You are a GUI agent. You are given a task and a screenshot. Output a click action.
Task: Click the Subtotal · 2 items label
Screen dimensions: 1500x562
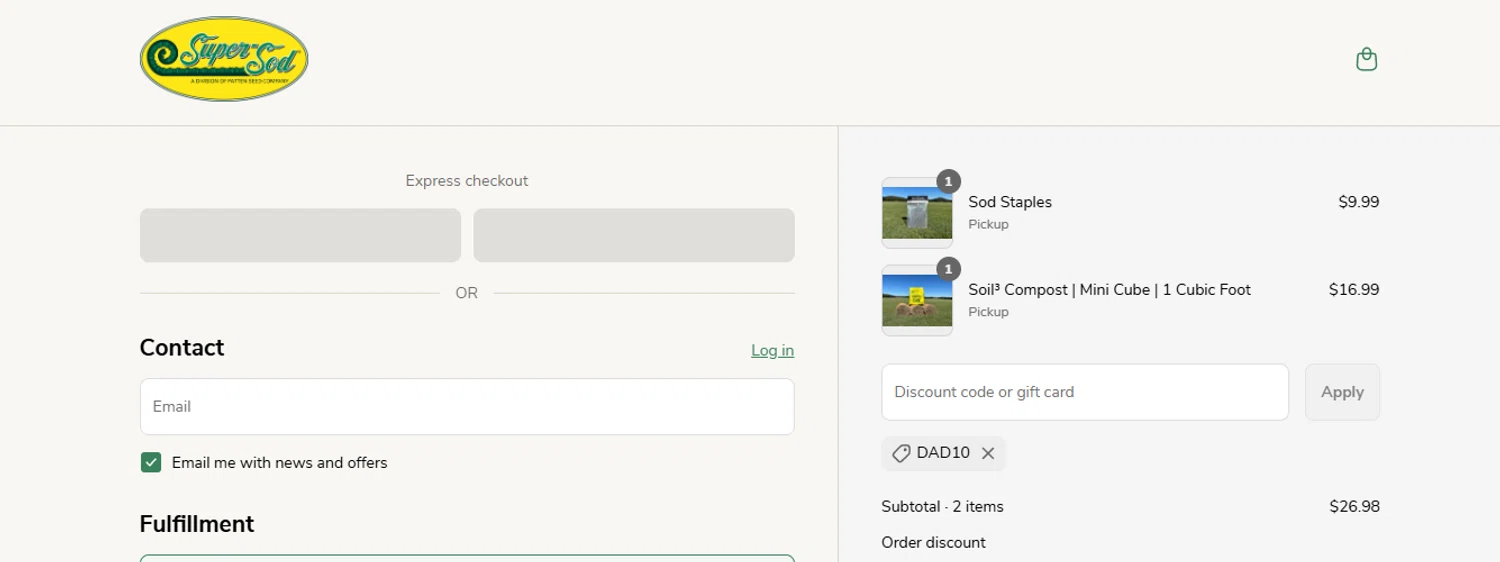[942, 506]
